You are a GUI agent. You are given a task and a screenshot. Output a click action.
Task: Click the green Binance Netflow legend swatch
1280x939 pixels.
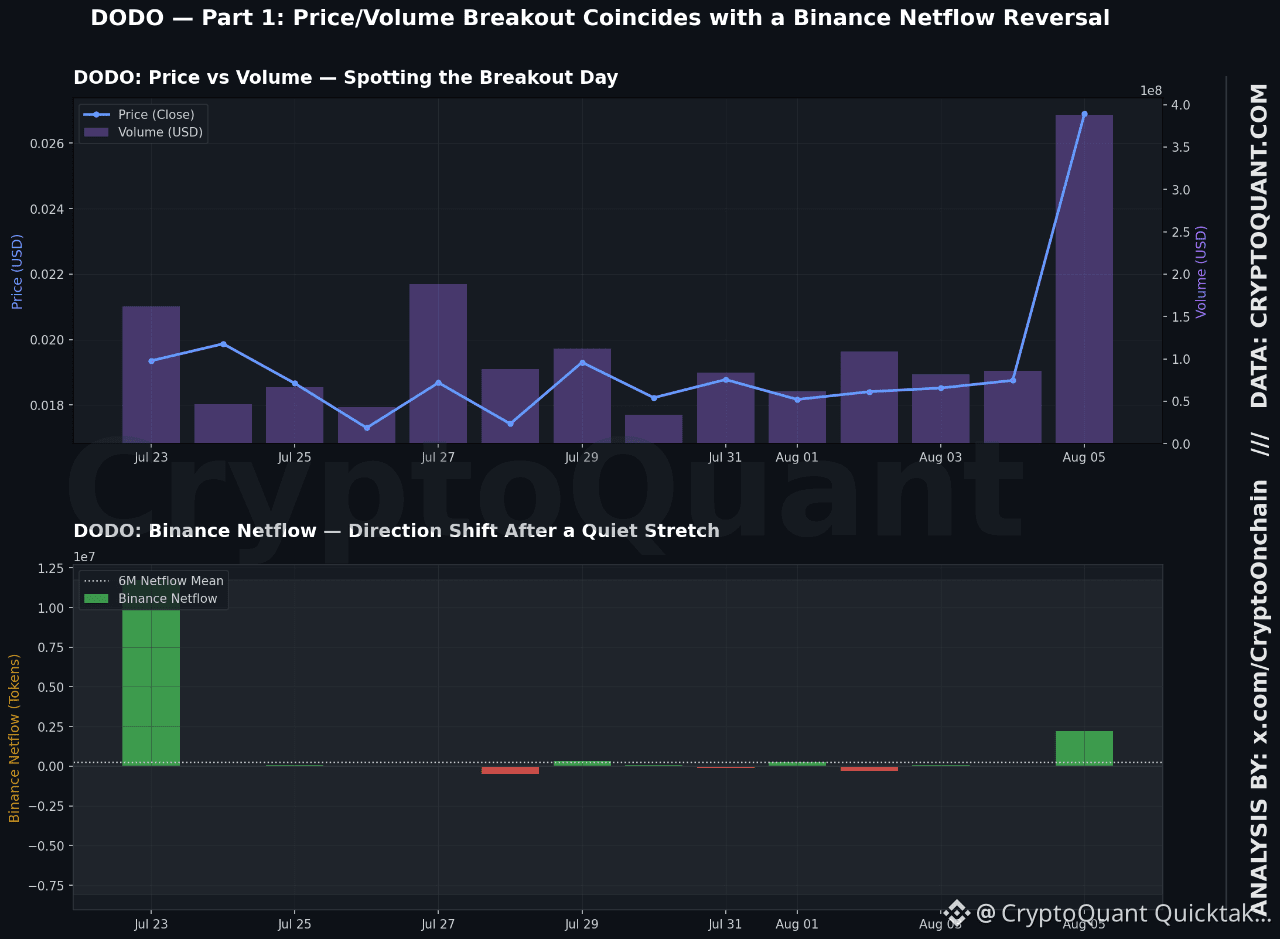click(x=97, y=599)
